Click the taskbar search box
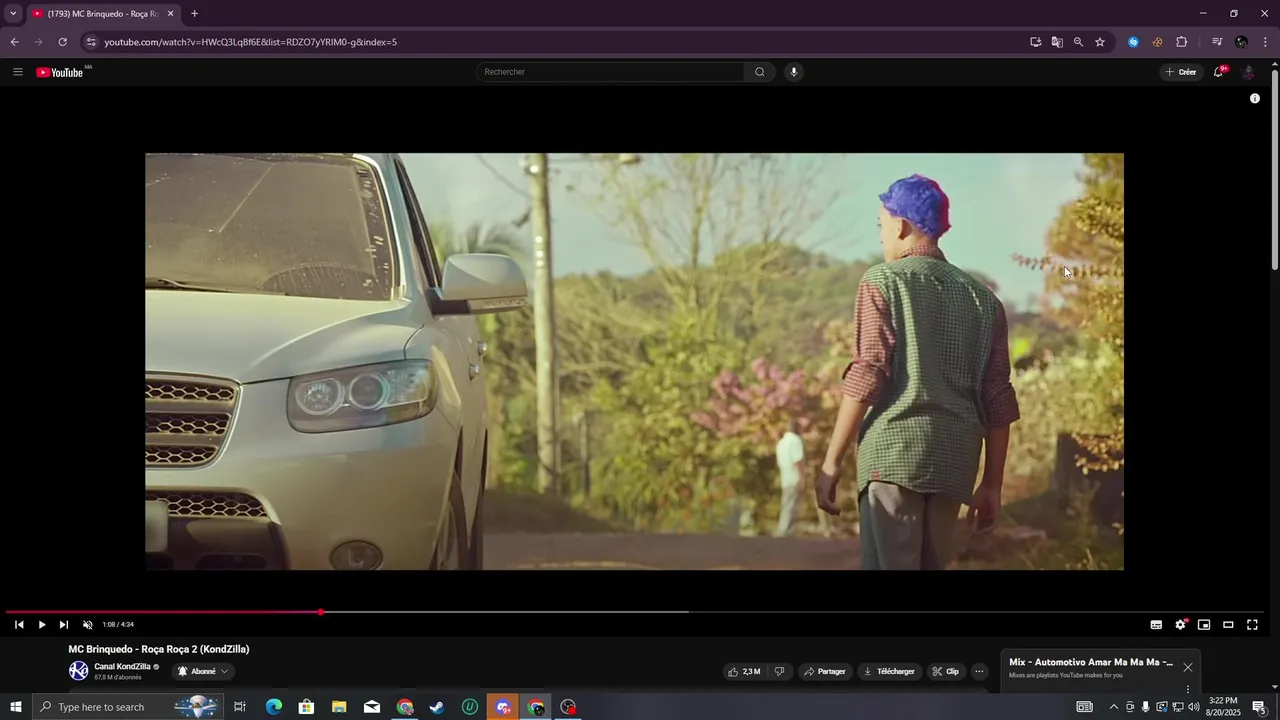This screenshot has height=720, width=1280. (x=127, y=707)
